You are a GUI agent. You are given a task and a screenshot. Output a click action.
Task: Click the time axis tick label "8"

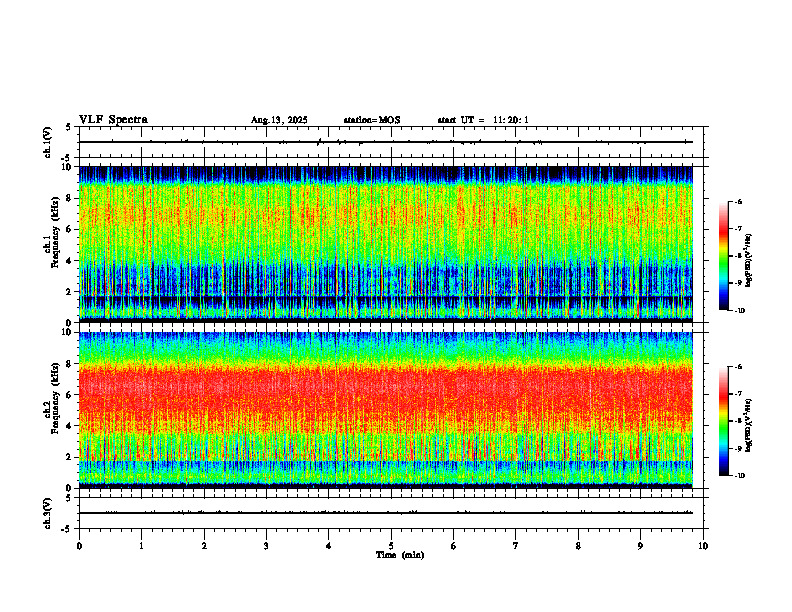(x=578, y=546)
